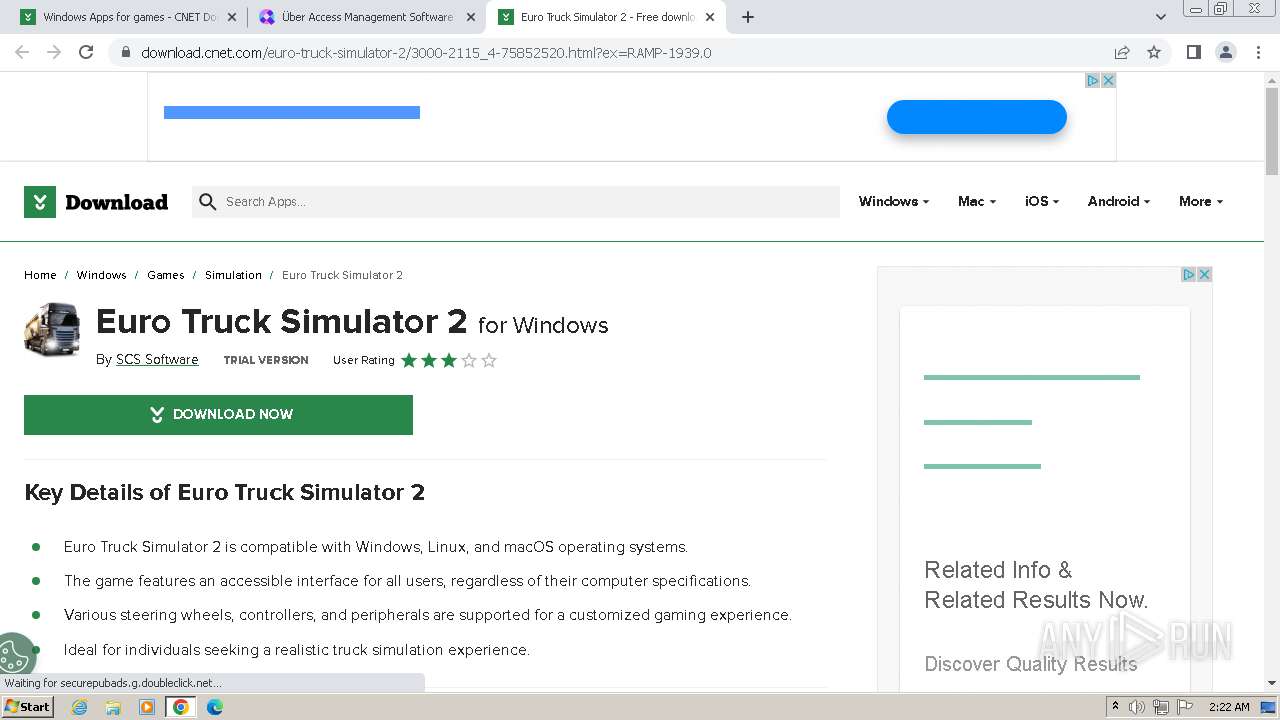This screenshot has width=1280, height=720.
Task: Click the taskbar clock 2:22 AM
Action: pos(1229,707)
